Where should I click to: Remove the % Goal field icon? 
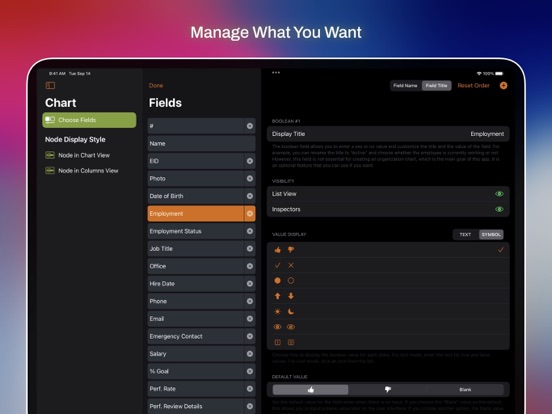point(250,371)
